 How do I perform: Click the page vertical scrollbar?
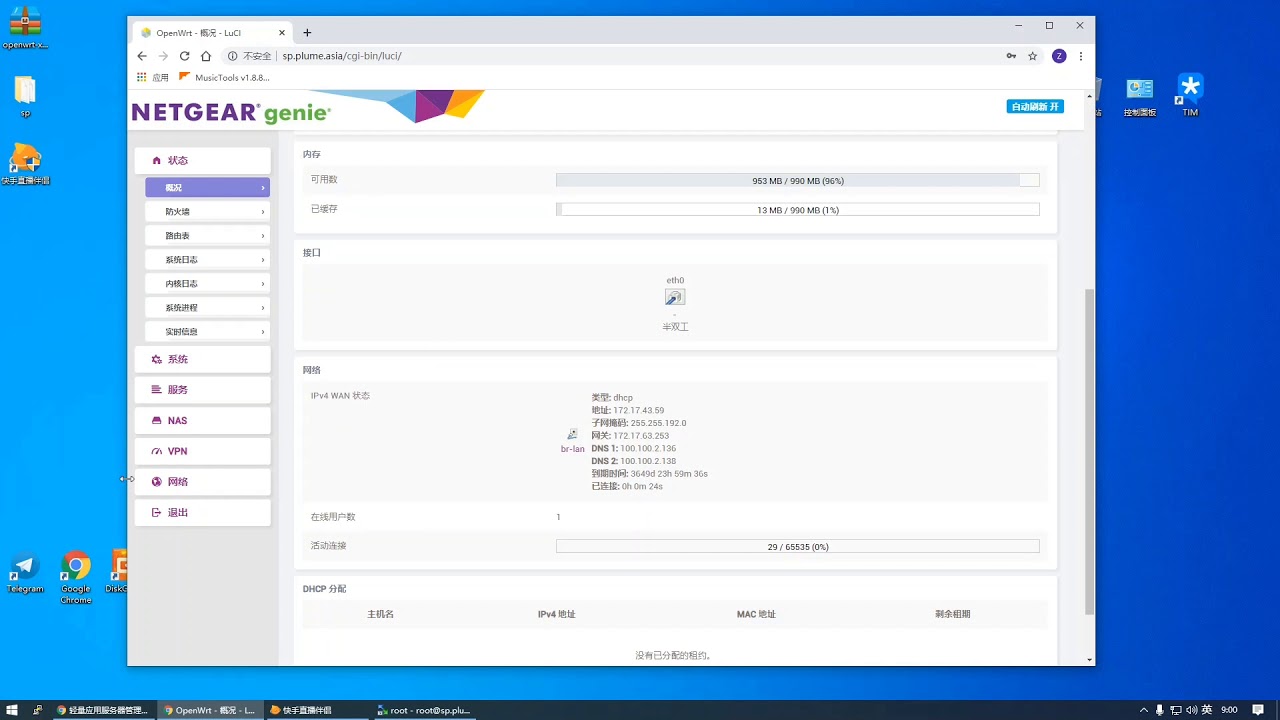pos(1090,451)
